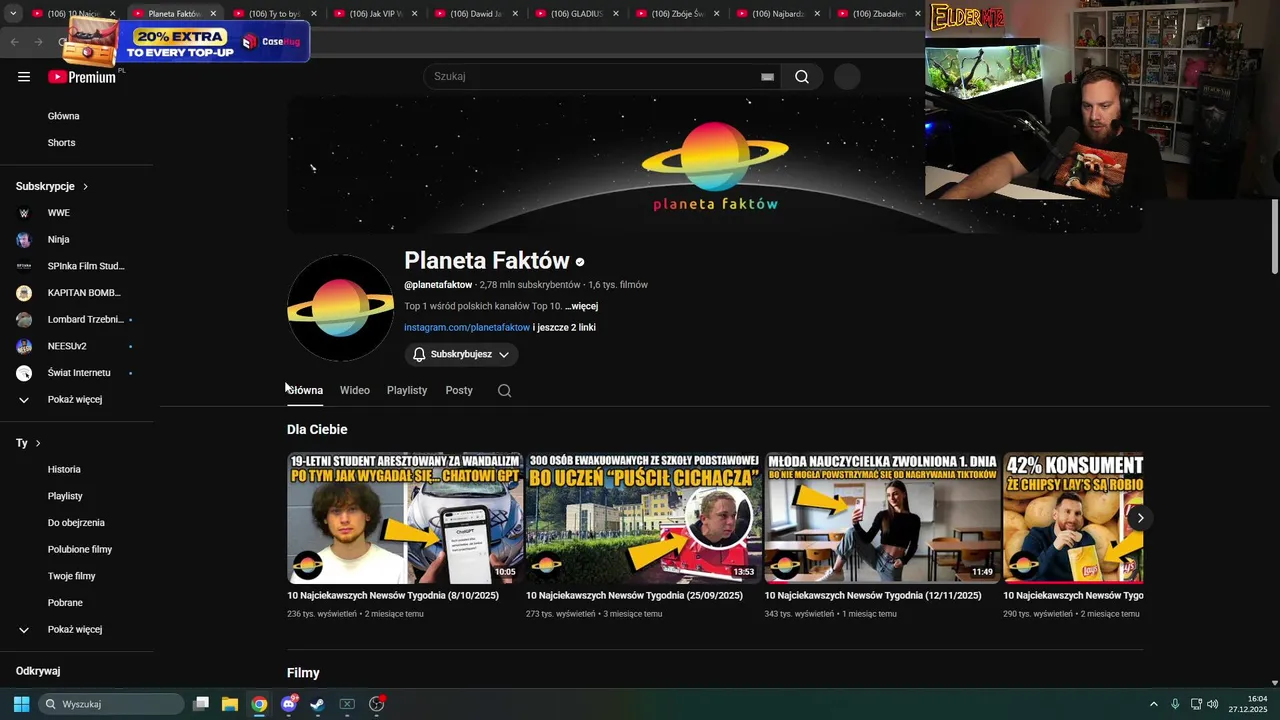Switch to the channel Playlisty tab
This screenshot has width=1280, height=720.
pyautogui.click(x=407, y=391)
